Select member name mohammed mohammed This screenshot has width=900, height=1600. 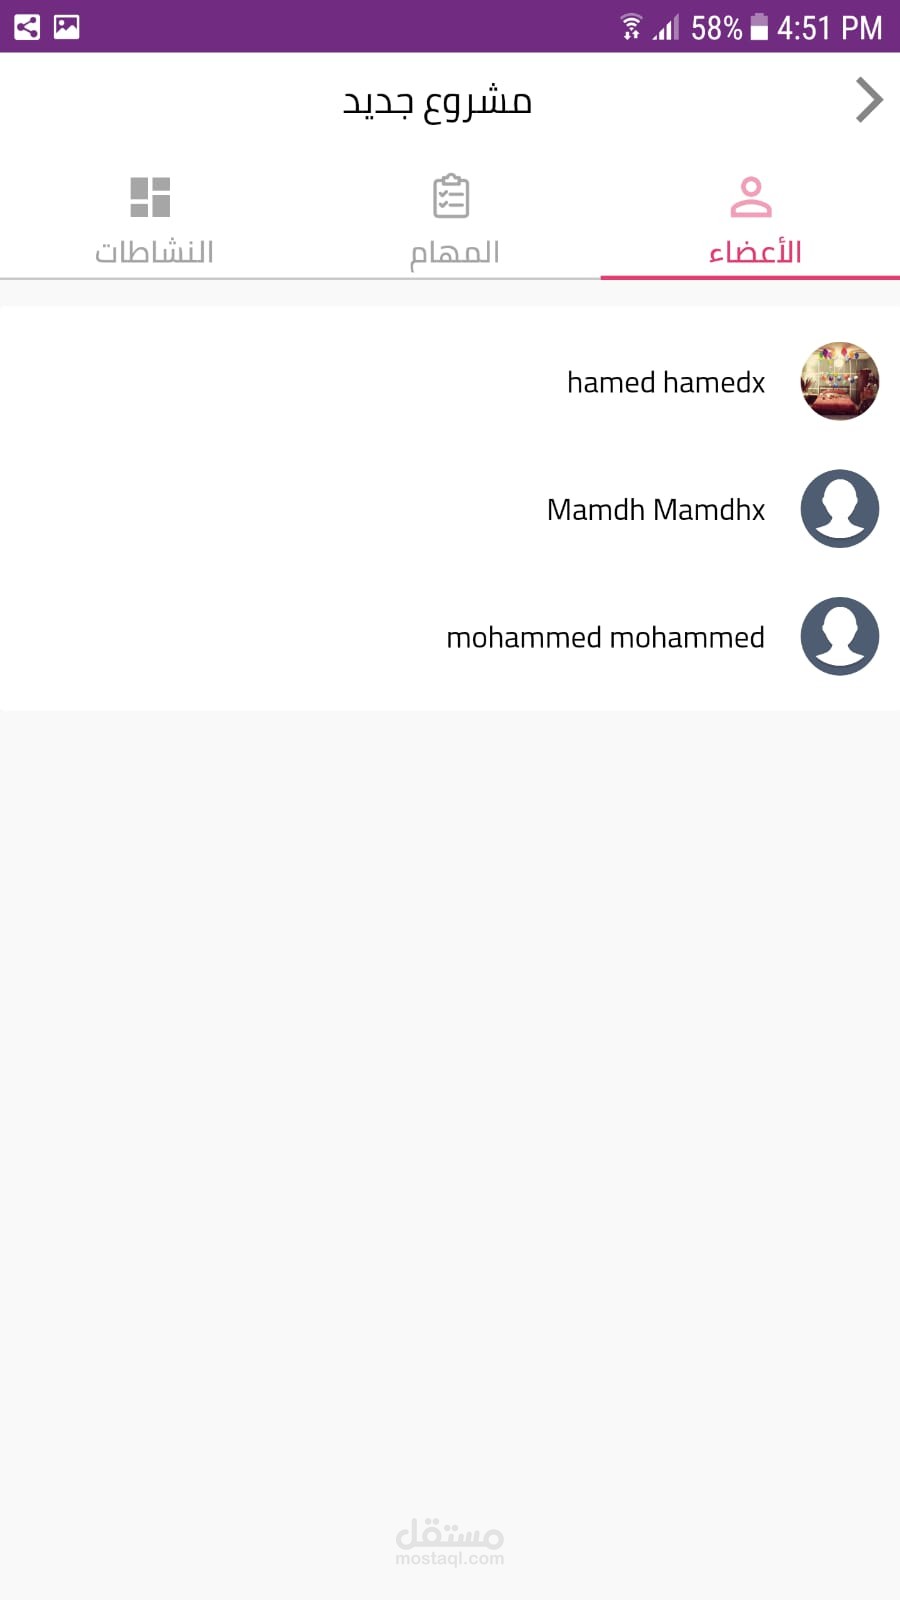[x=605, y=638]
